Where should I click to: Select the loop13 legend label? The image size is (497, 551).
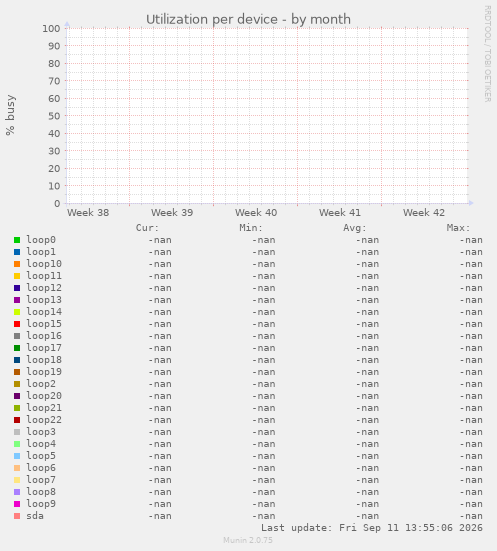click(44, 300)
